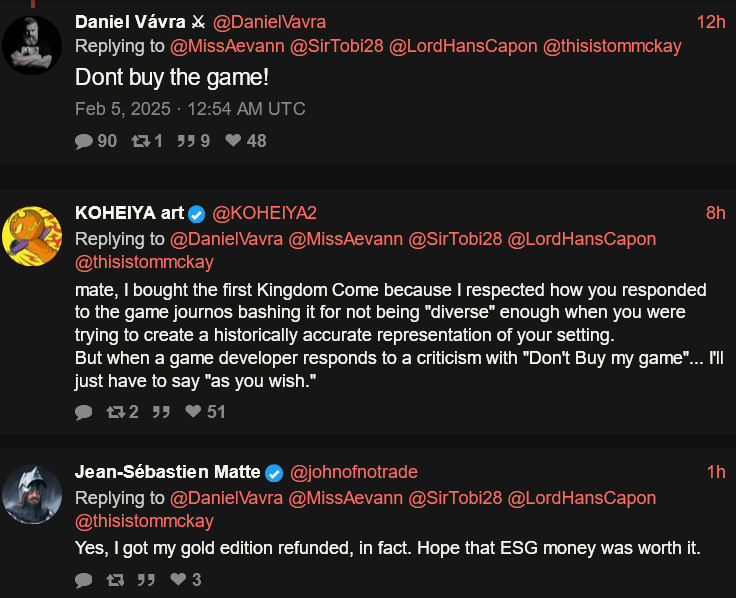736x598 pixels.
Task: Click retweet icon on Daniel Vávra's tweet
Action: 140,141
